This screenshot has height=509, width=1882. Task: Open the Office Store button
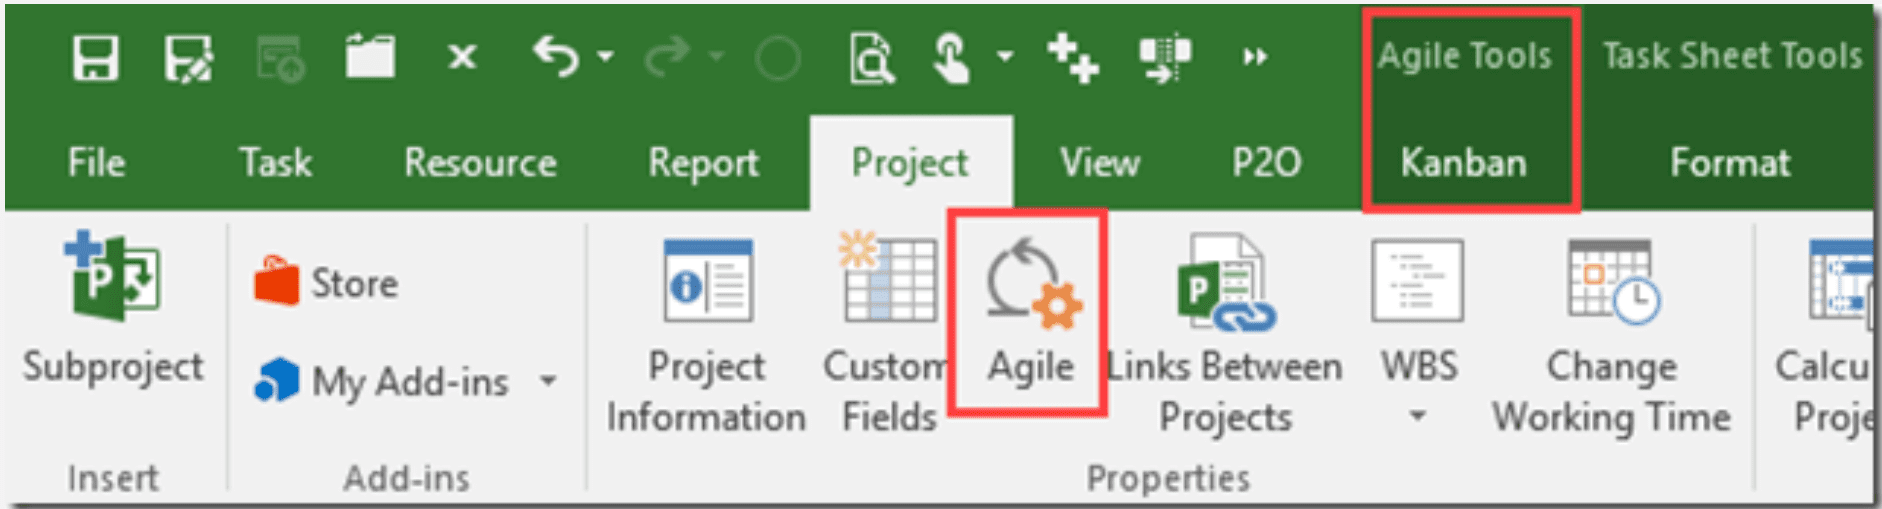point(326,283)
